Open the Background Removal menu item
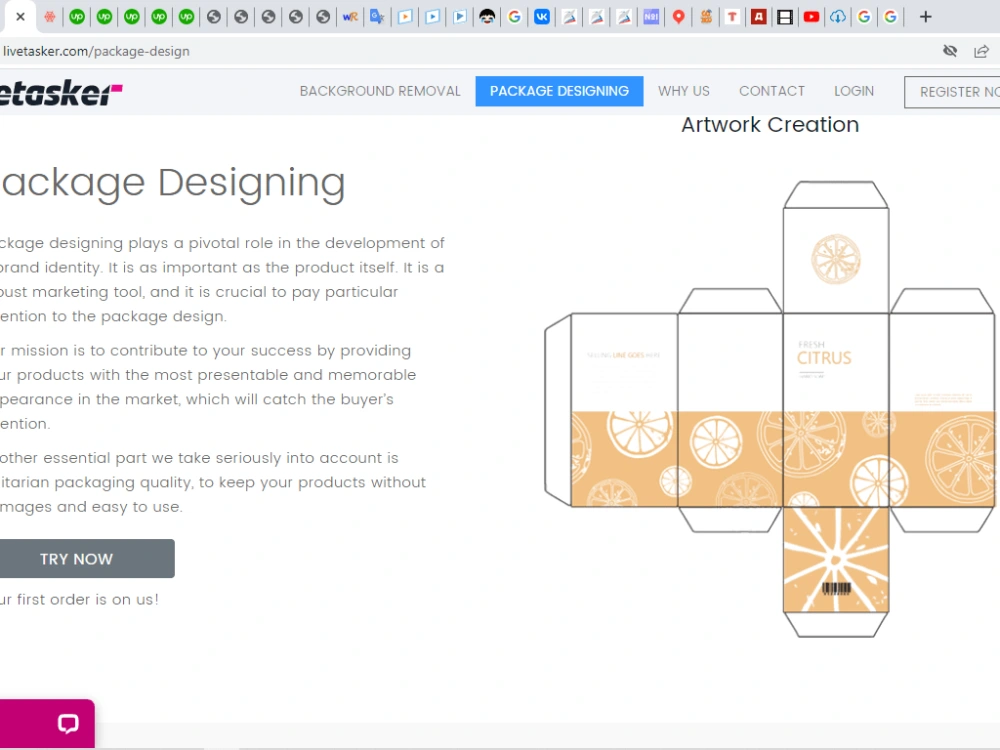The image size is (1000, 750). pos(380,91)
